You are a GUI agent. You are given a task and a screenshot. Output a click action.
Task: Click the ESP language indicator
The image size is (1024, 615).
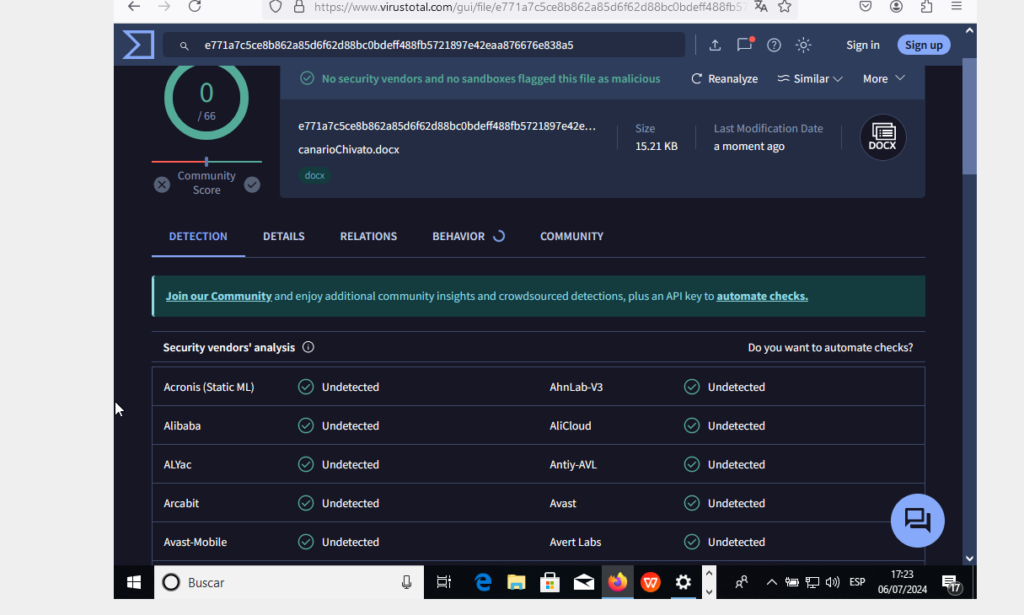click(x=857, y=582)
